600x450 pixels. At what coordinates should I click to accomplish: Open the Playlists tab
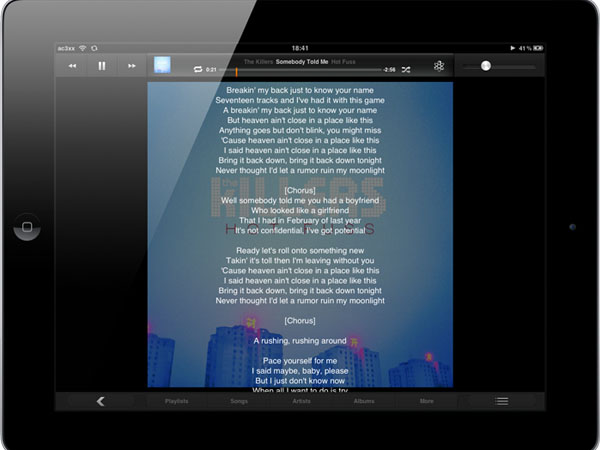176,401
